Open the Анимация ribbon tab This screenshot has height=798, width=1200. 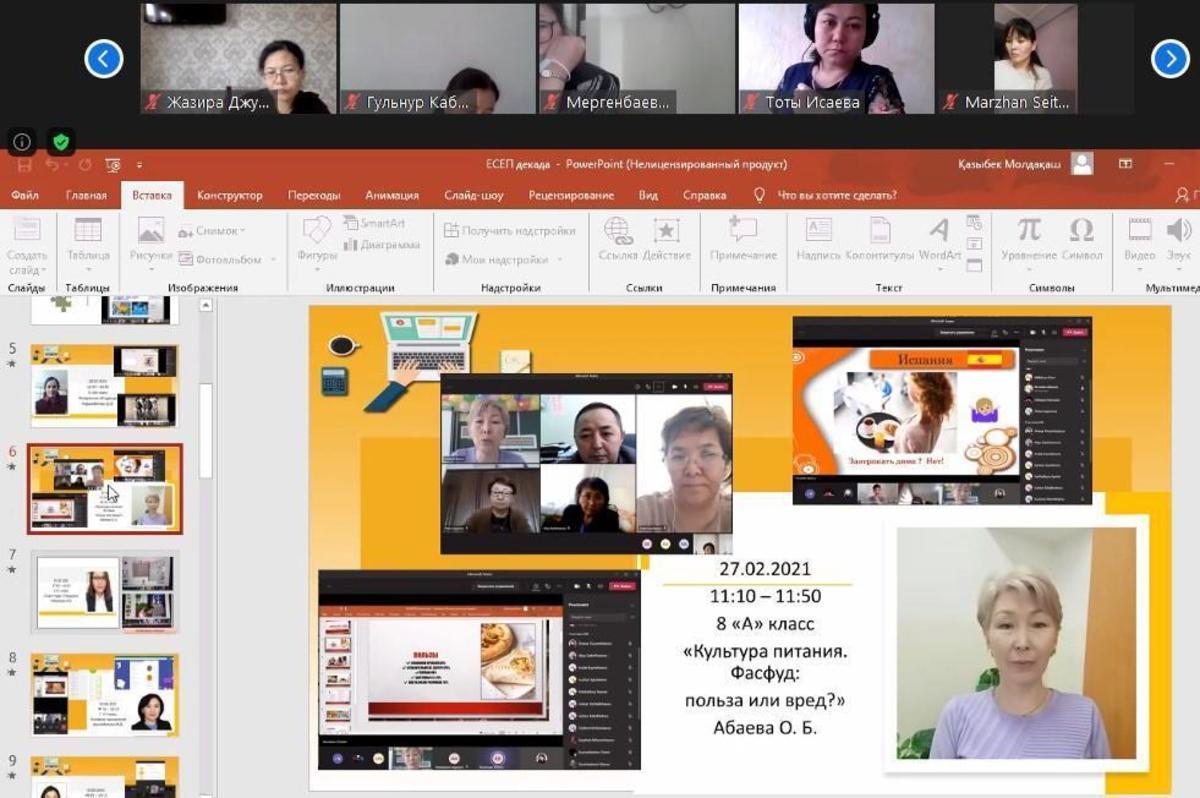tap(392, 195)
